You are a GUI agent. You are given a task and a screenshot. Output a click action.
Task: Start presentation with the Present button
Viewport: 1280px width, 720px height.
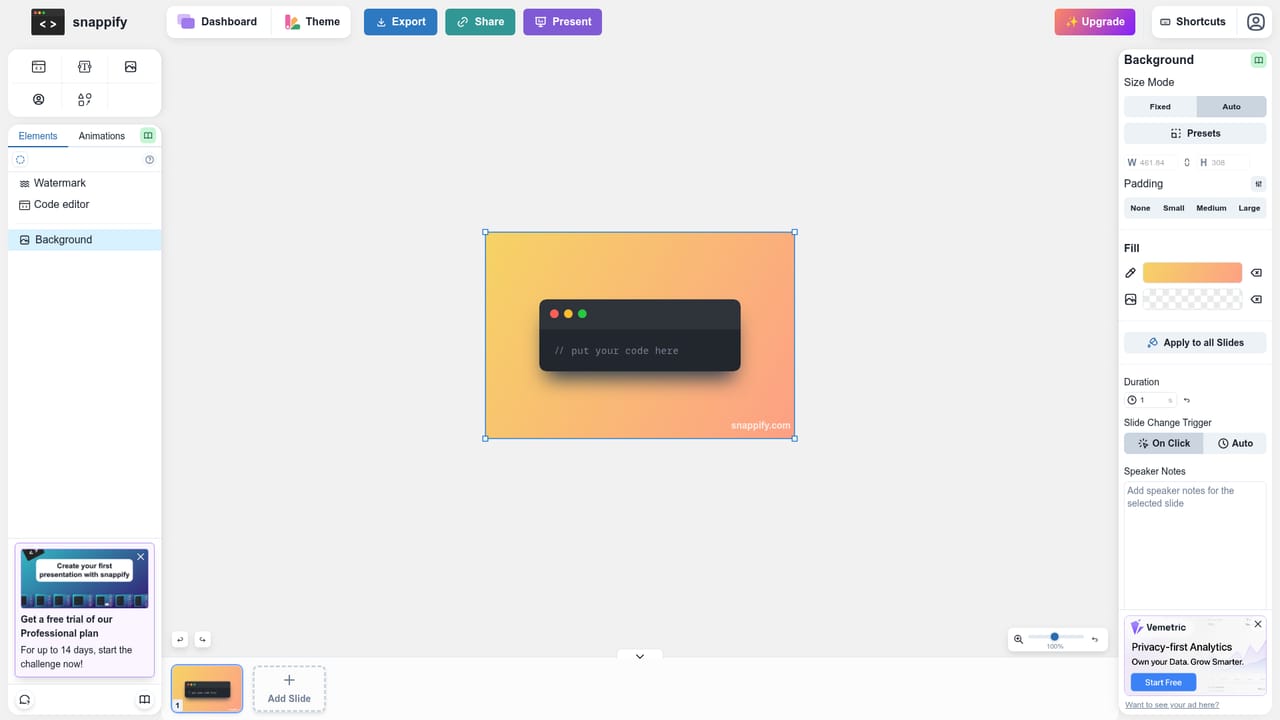coord(562,22)
